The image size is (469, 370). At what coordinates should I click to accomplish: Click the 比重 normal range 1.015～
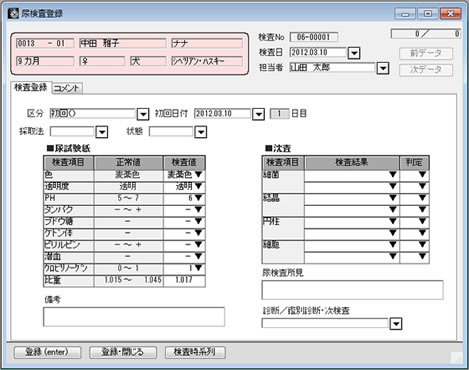pyautogui.click(x=118, y=280)
